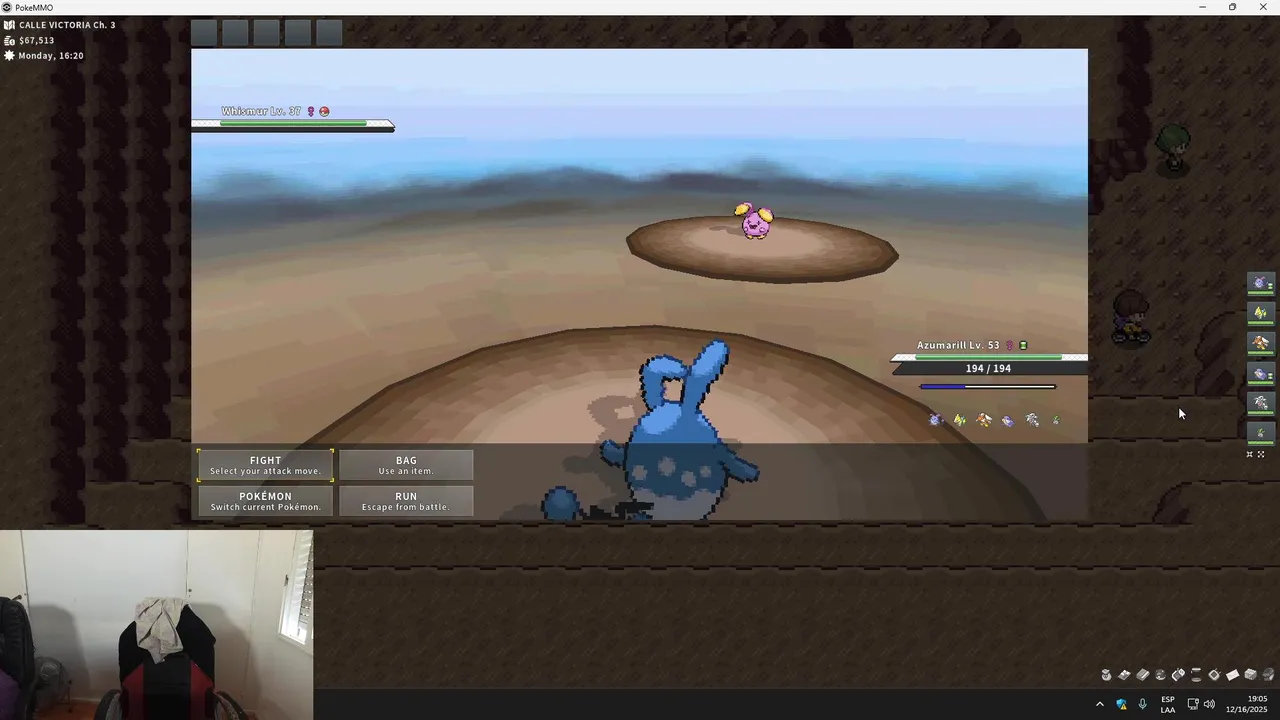The width and height of the screenshot is (1280, 720).
Task: Click the yellow party icon under Azumarill's bars
Action: tap(959, 420)
